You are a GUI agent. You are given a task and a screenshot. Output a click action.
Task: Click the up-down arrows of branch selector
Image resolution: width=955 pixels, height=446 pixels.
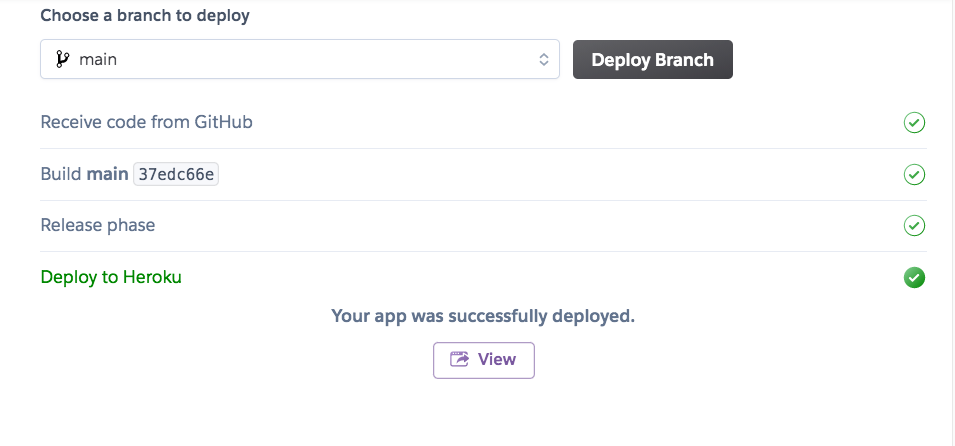(544, 59)
